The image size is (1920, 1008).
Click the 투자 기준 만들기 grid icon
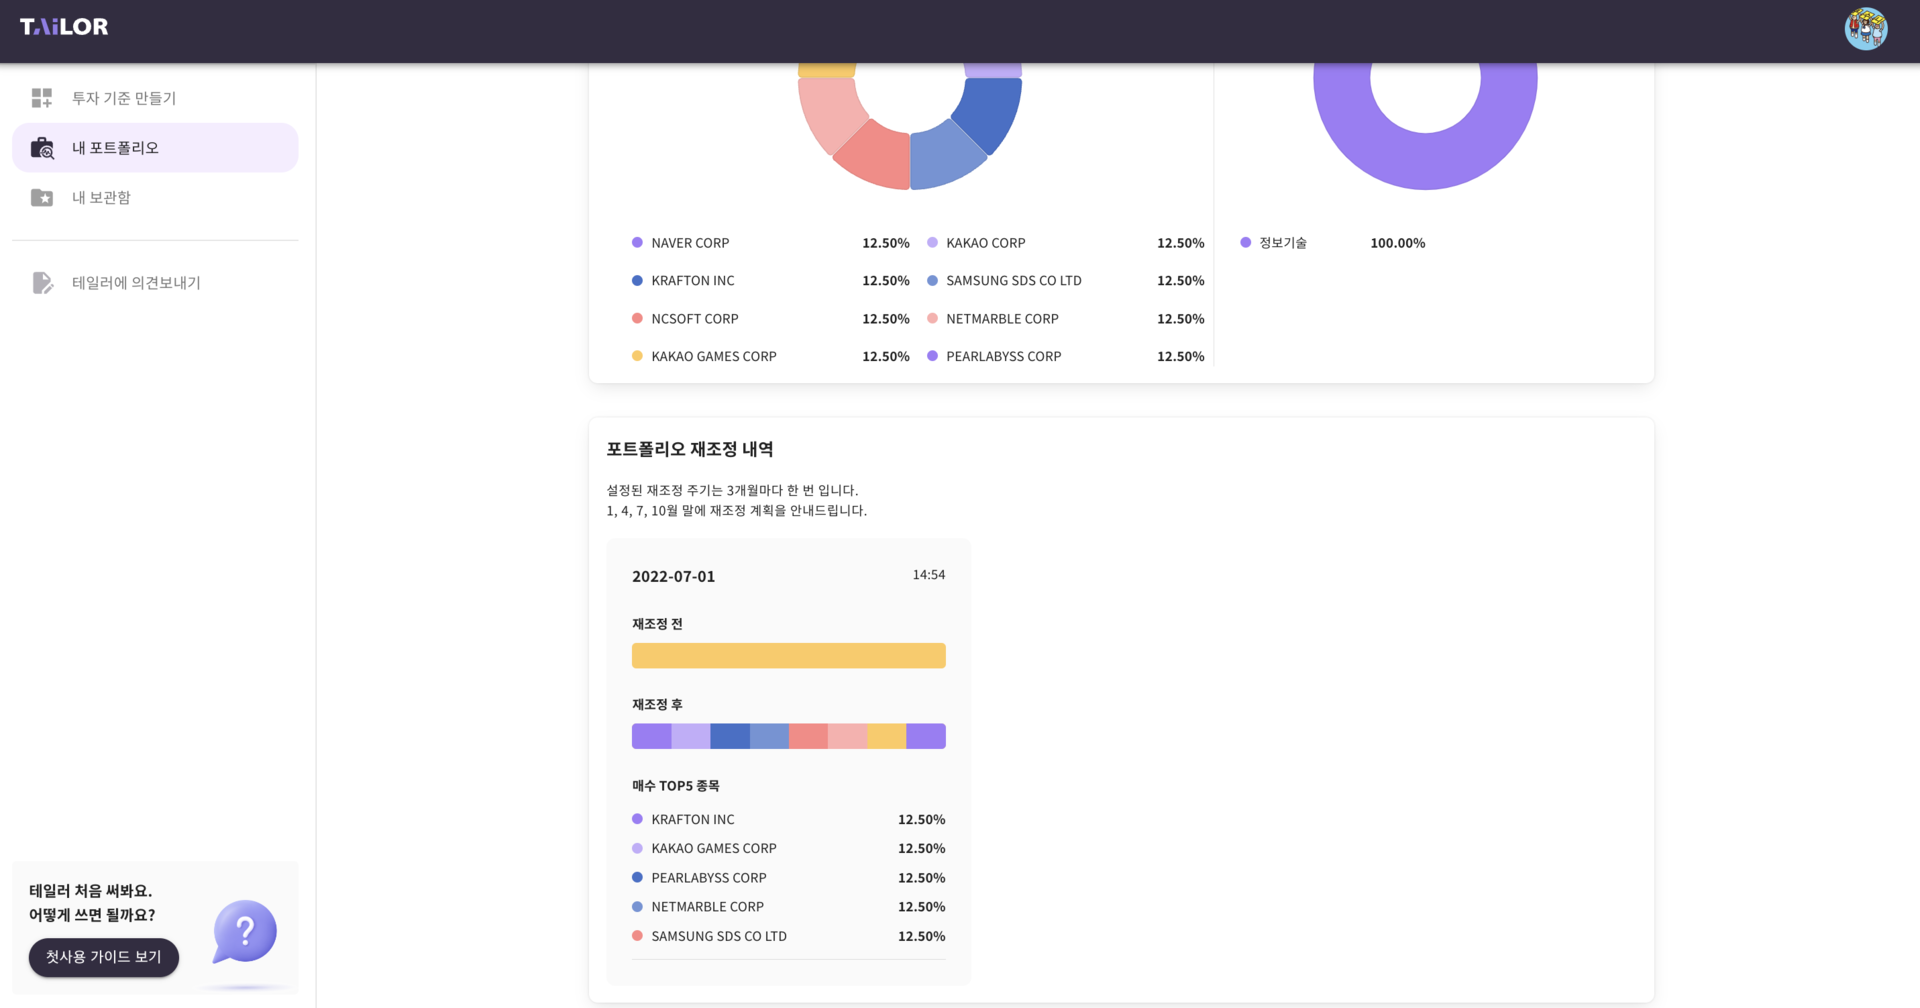42,98
